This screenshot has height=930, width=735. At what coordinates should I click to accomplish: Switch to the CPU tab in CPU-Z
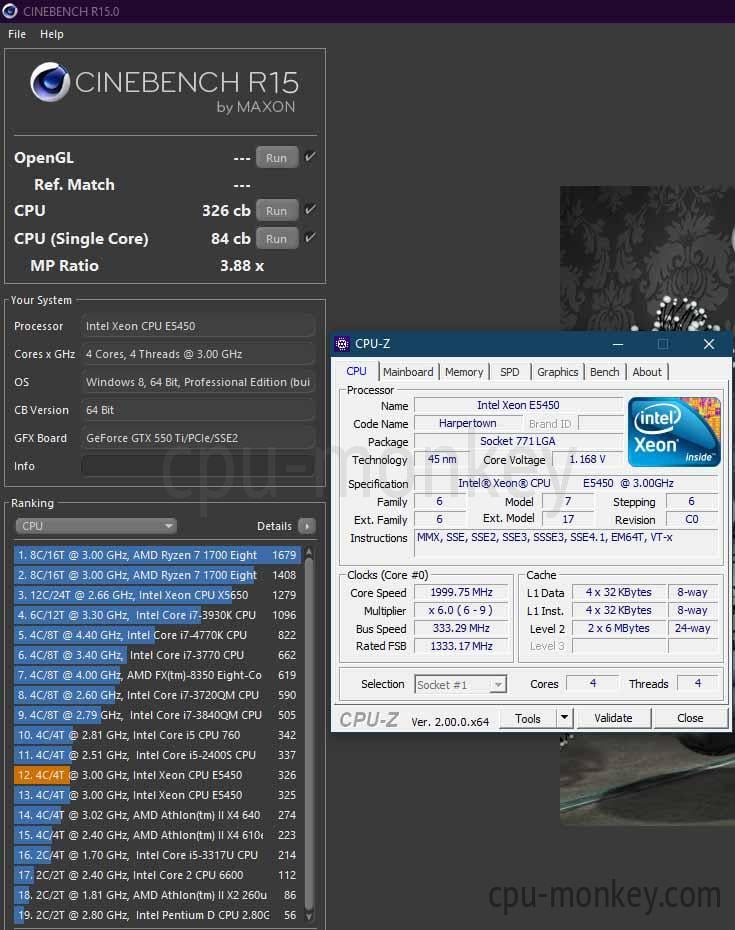[x=357, y=371]
